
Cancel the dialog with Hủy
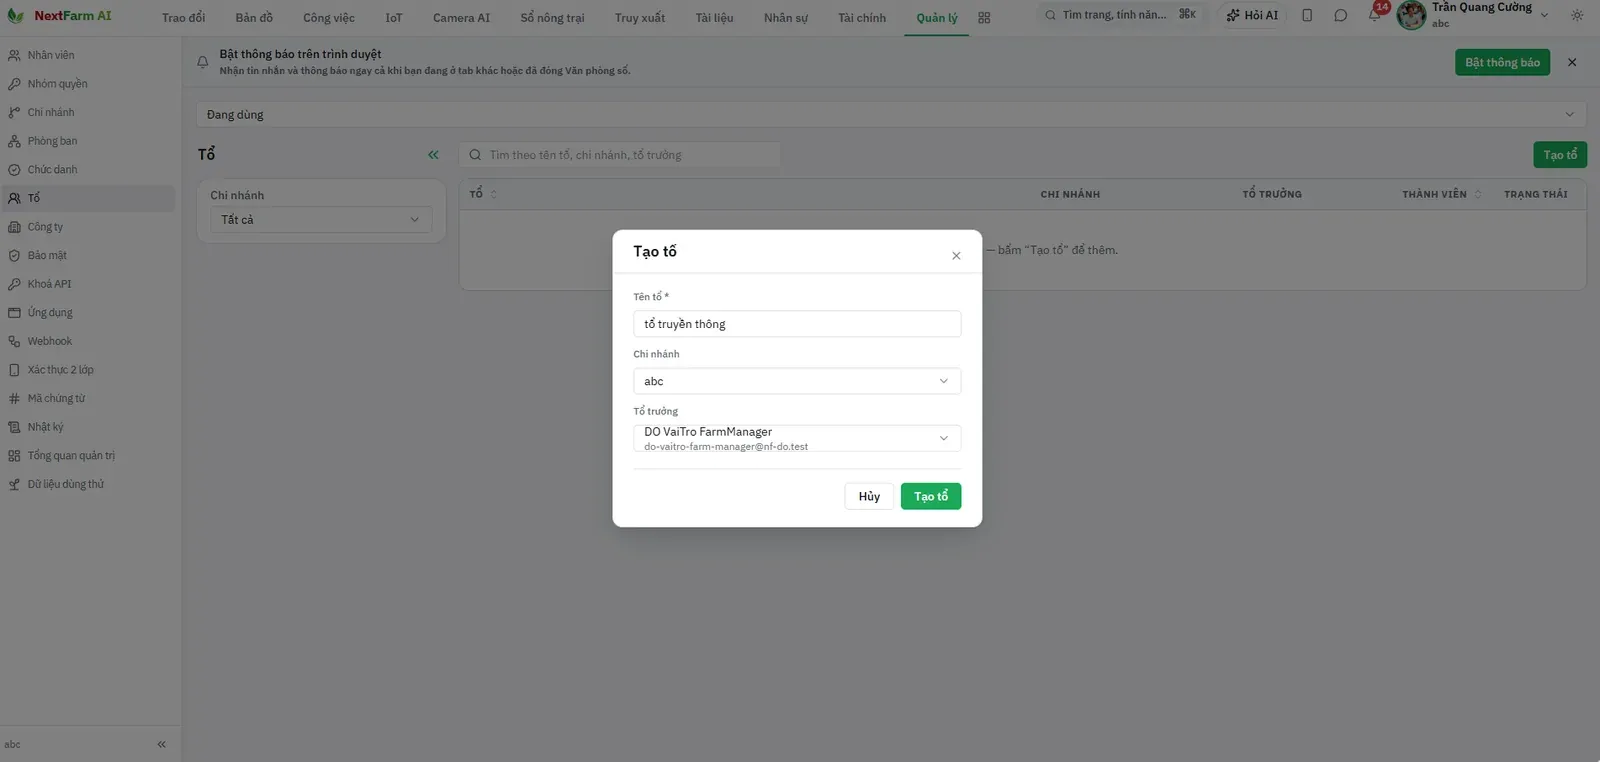[x=869, y=496]
